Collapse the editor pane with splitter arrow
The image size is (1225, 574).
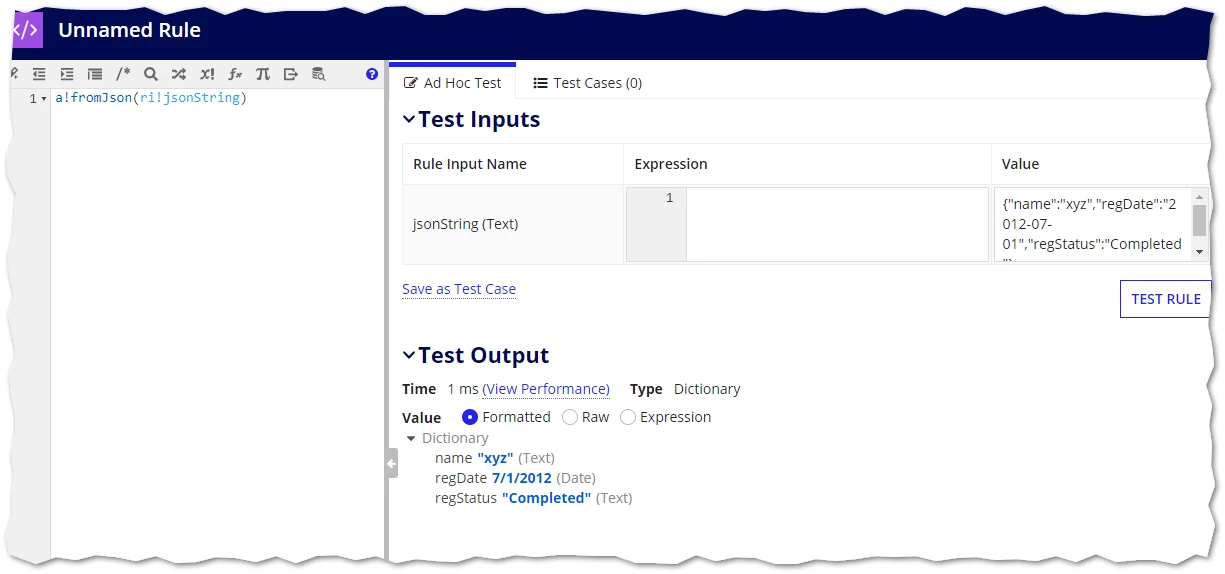click(x=391, y=463)
